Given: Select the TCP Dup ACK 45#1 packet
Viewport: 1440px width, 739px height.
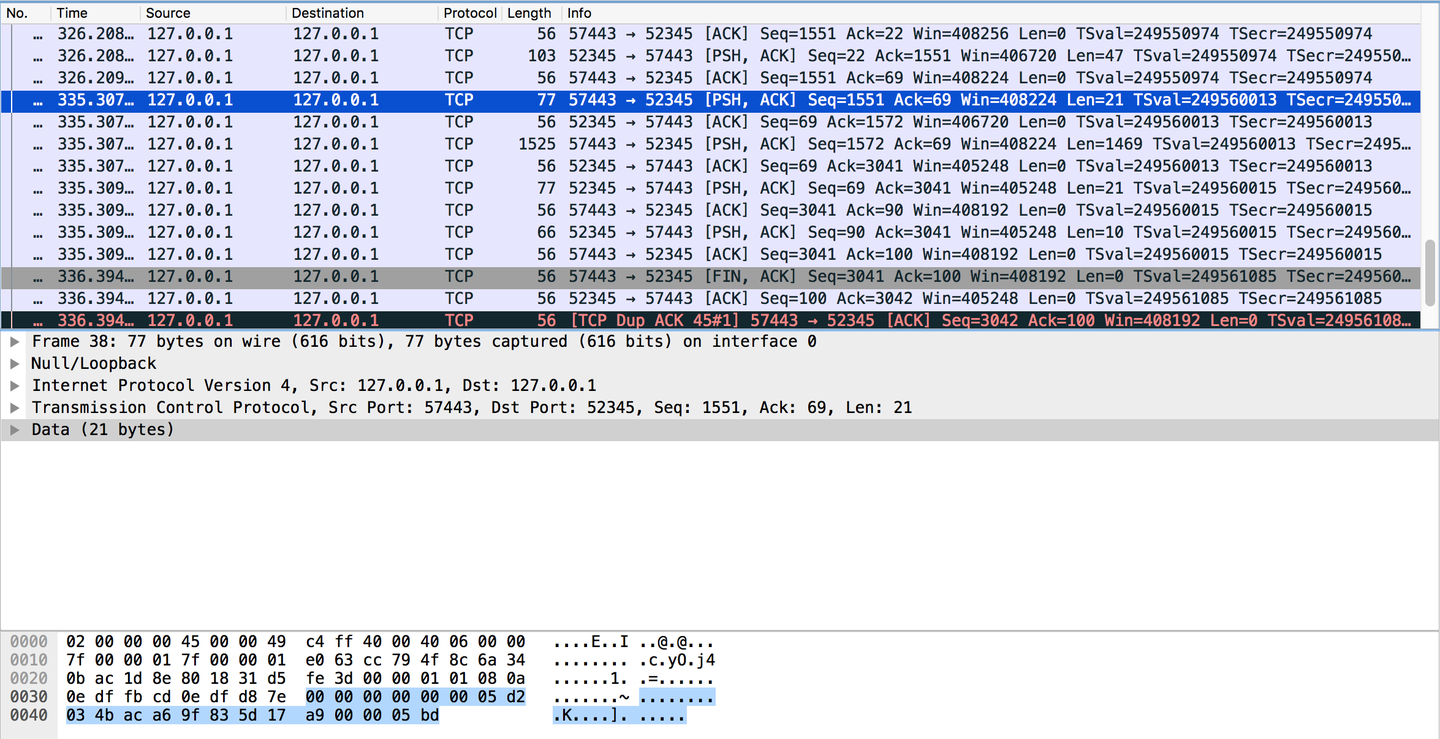Looking at the screenshot, I should [x=710, y=320].
